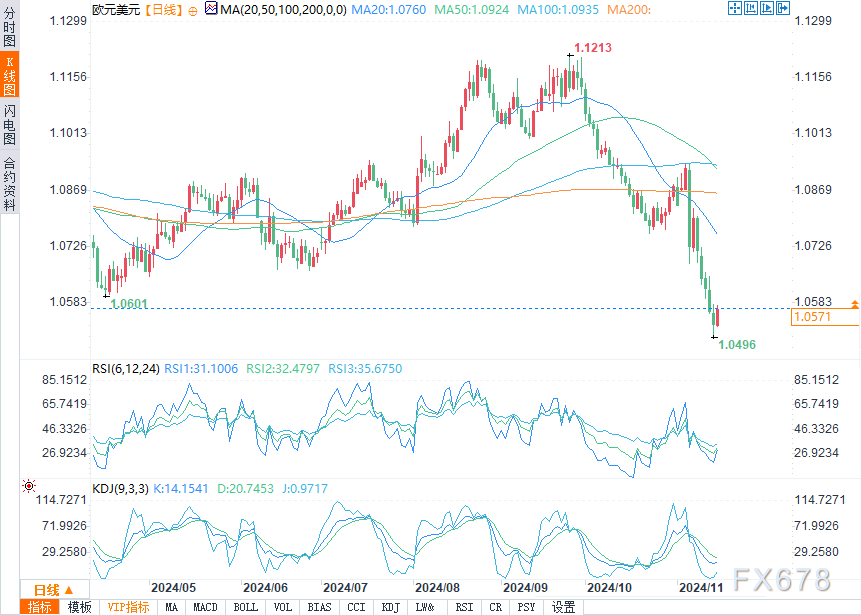The image size is (861, 615).
Task: Click the MA200: label
Action: [x=629, y=10]
